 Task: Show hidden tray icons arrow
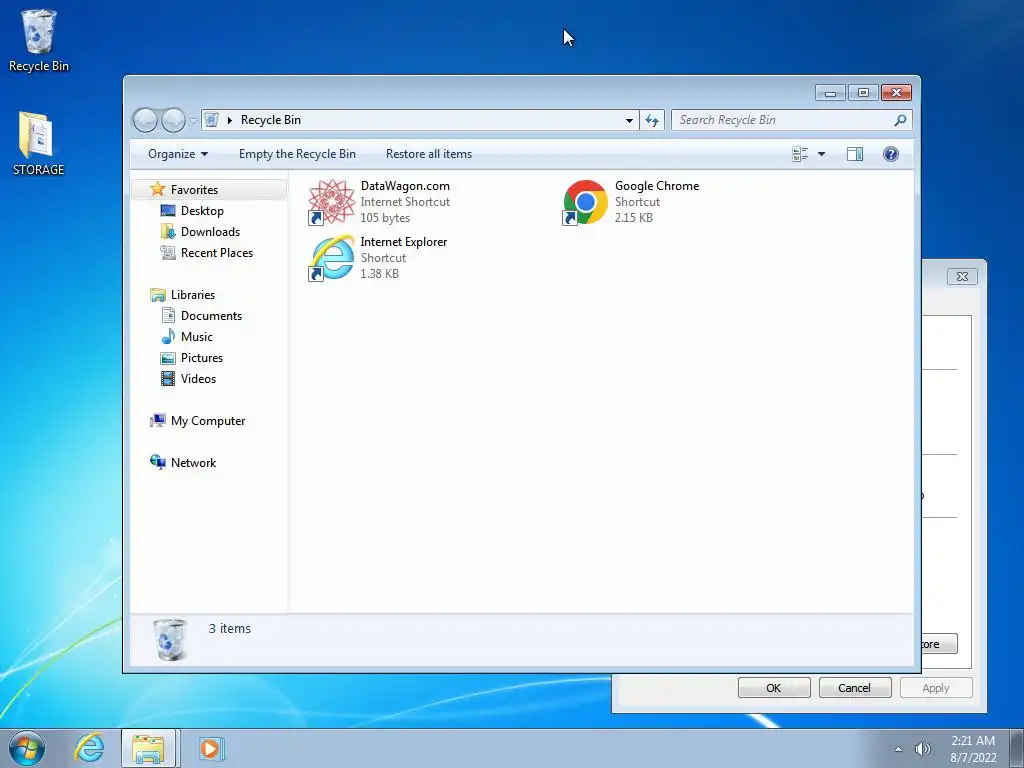click(x=899, y=749)
